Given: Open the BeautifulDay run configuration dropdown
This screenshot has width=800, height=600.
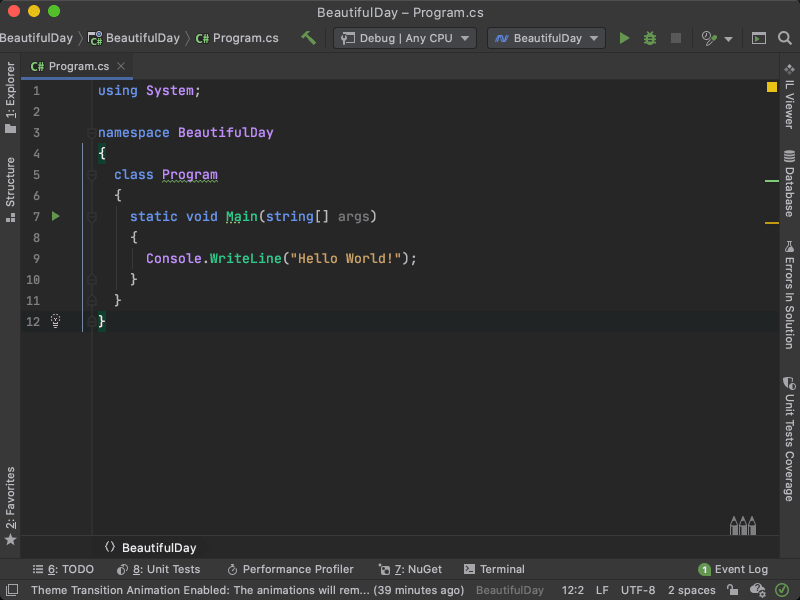Looking at the screenshot, I should 546,38.
